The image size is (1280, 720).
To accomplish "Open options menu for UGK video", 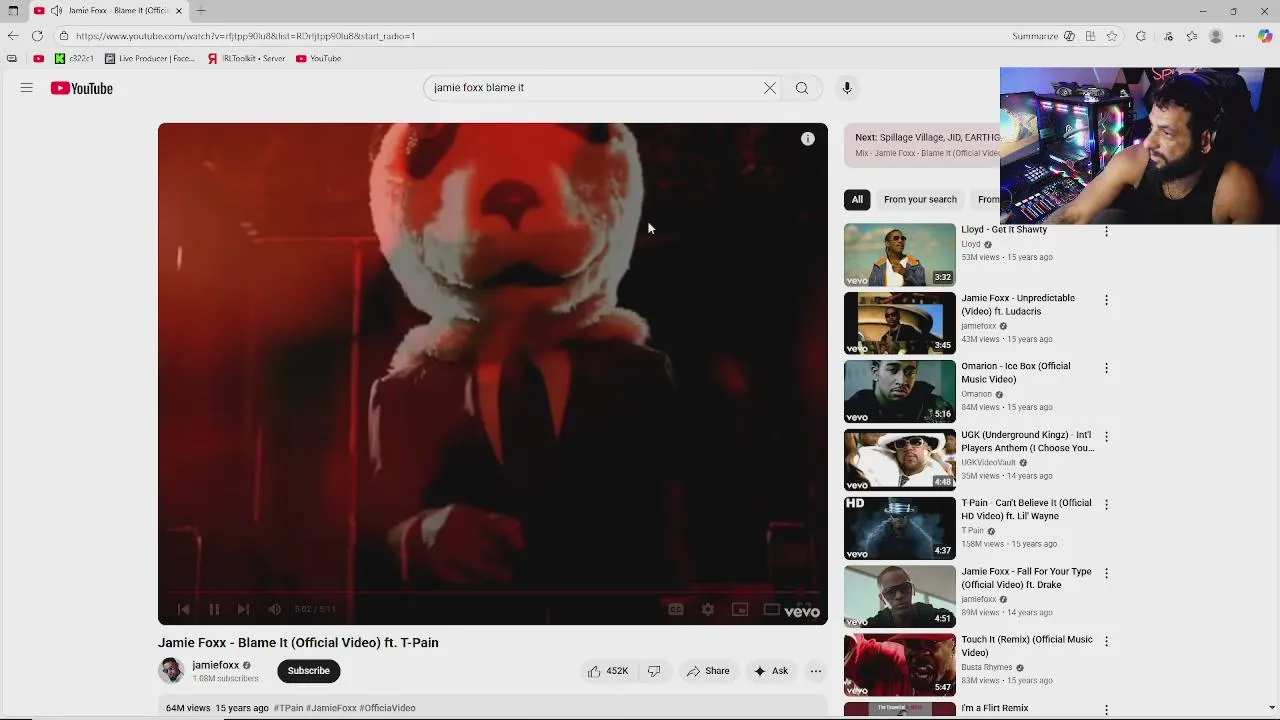I will [1106, 437].
